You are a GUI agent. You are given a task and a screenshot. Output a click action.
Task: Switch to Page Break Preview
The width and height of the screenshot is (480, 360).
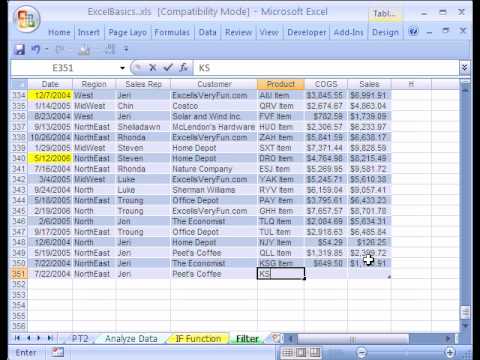[x=314, y=352]
